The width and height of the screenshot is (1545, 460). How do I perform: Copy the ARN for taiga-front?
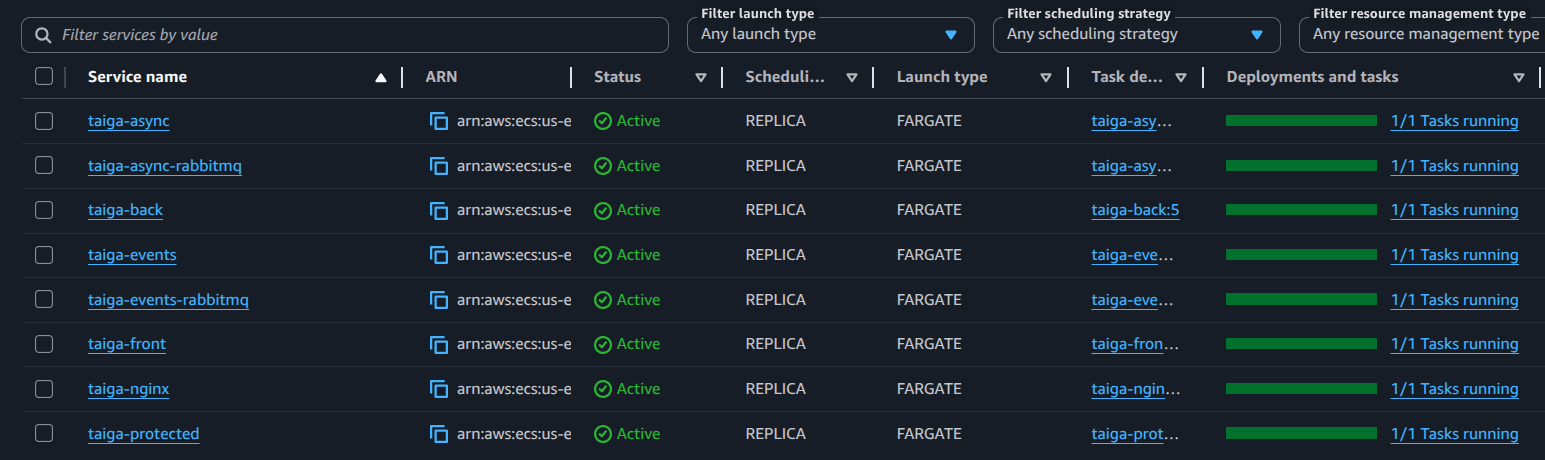coord(439,344)
